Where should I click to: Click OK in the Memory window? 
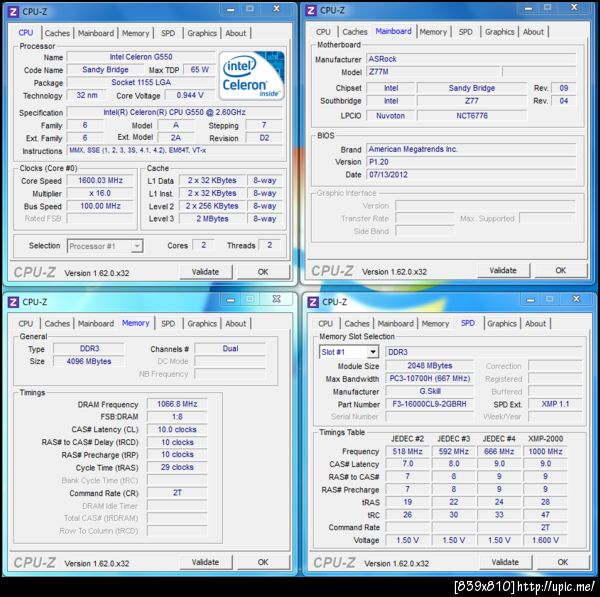263,563
